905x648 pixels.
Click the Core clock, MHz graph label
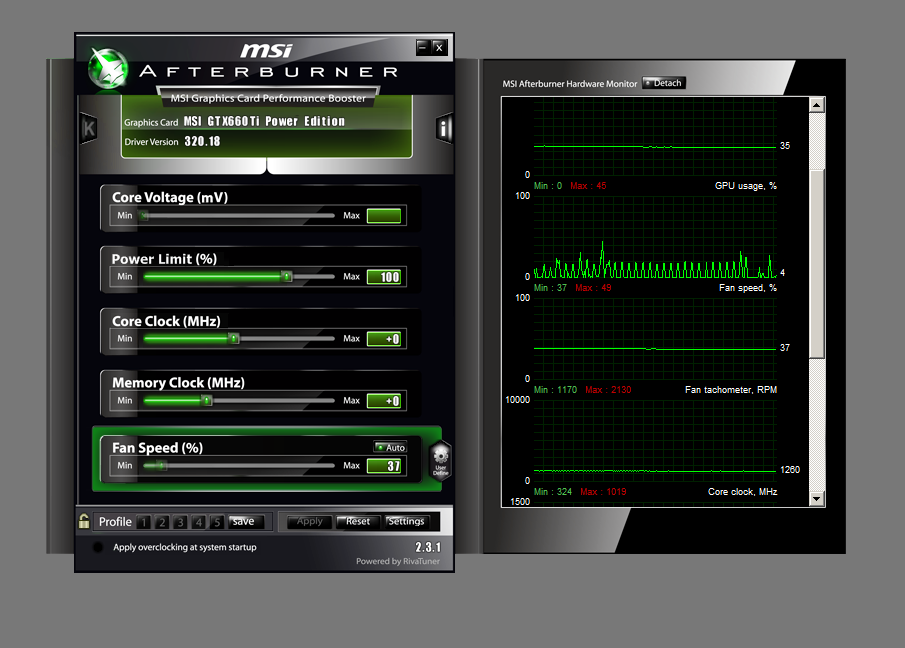coord(742,492)
